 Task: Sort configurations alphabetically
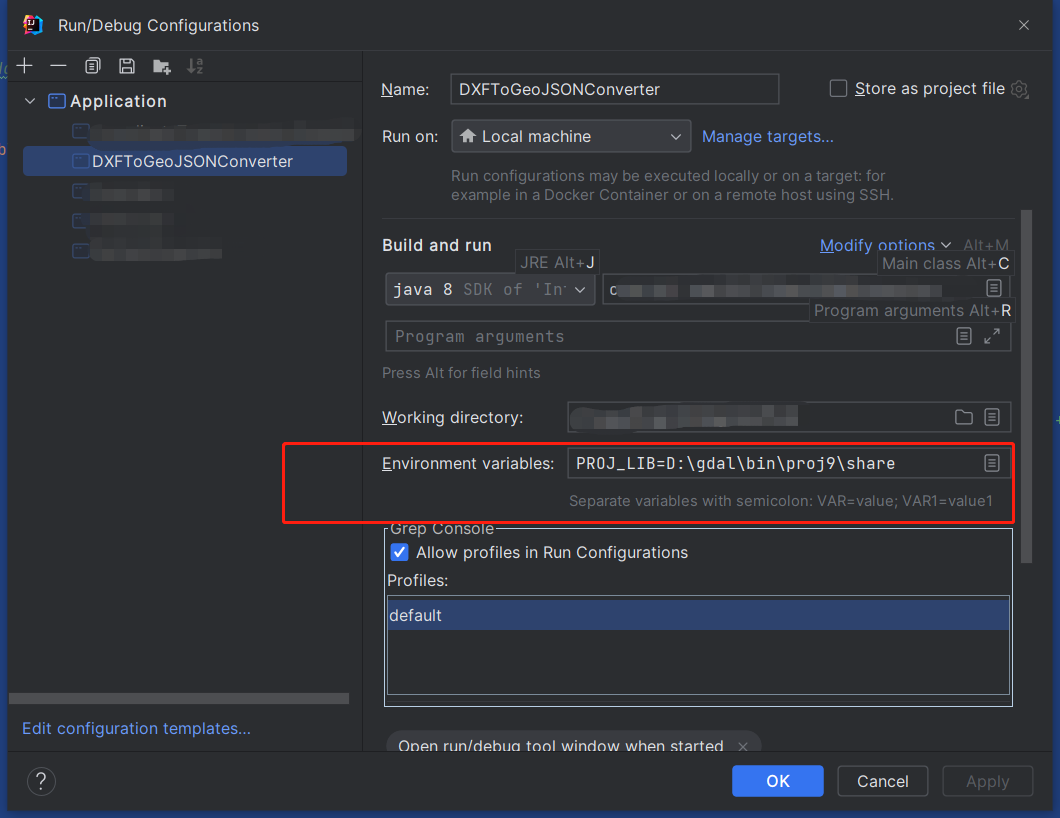coord(195,66)
